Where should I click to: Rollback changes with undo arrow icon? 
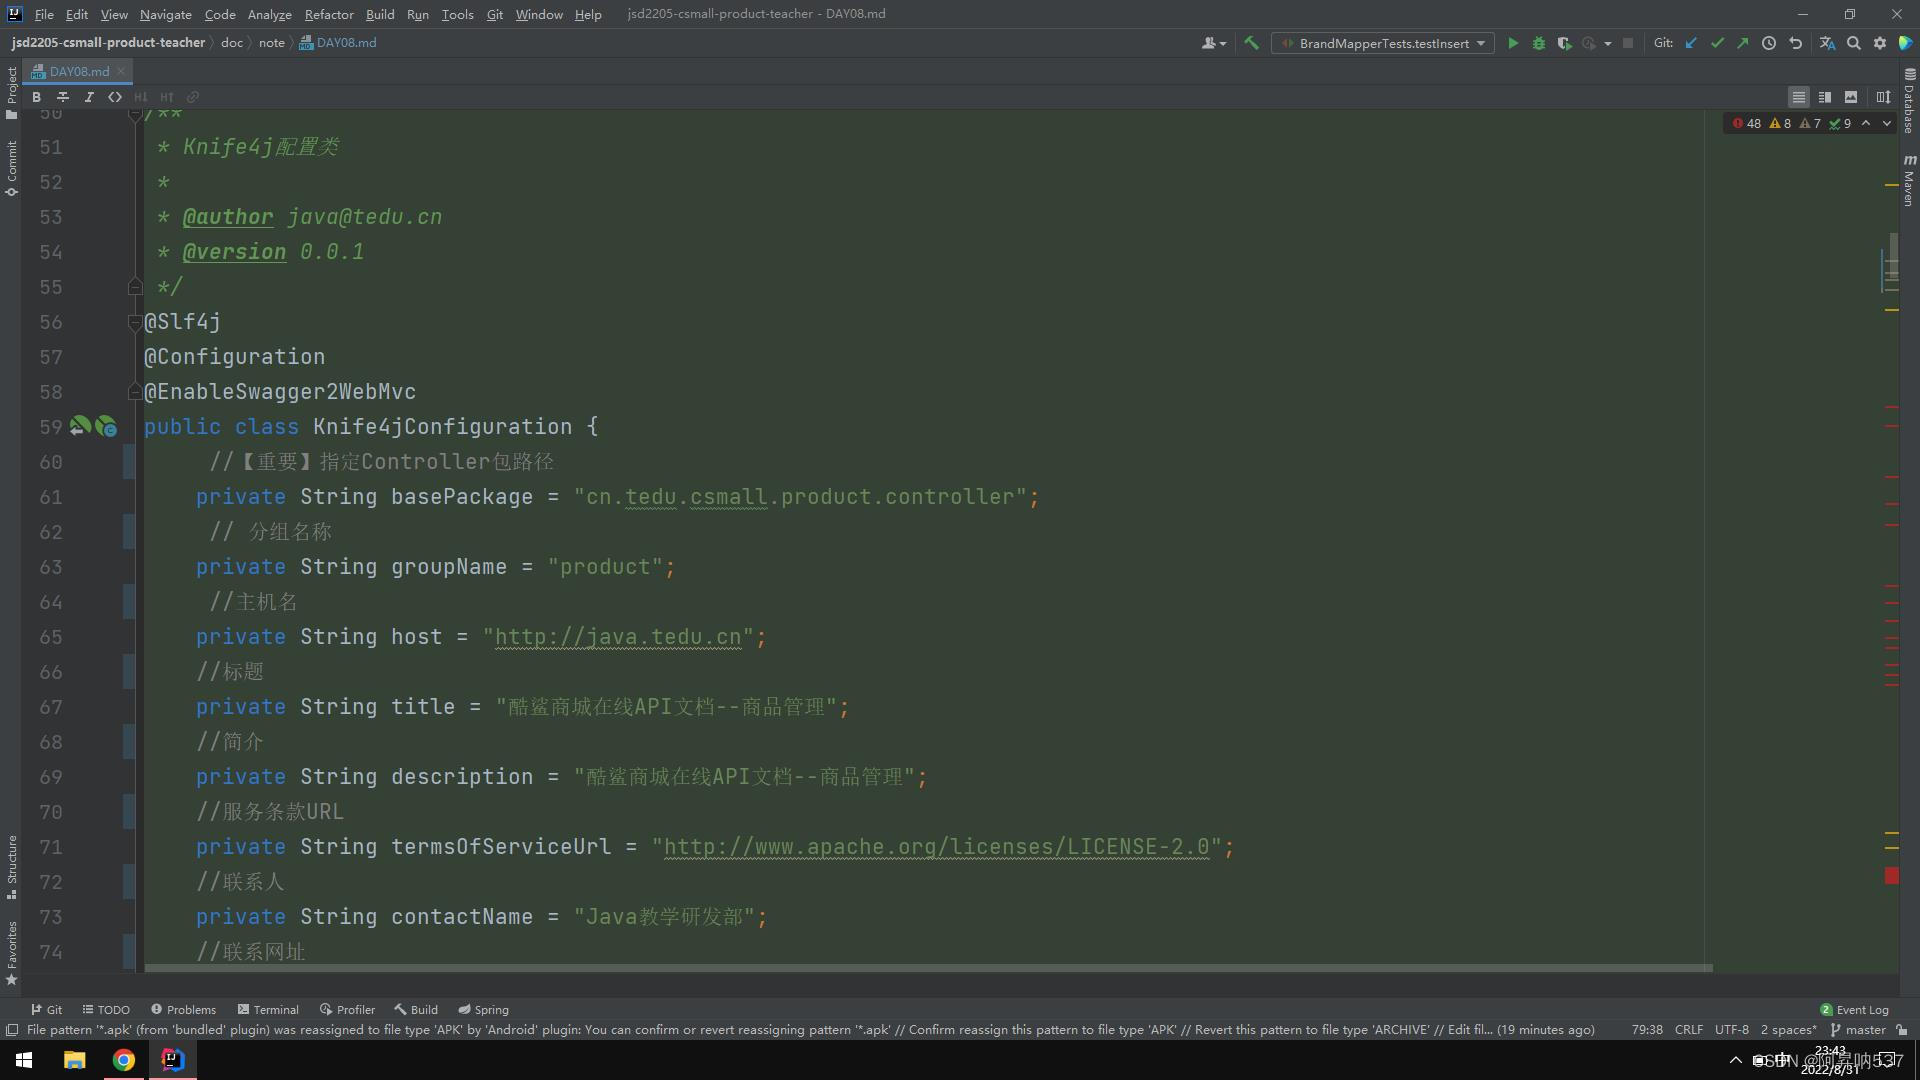[1795, 43]
